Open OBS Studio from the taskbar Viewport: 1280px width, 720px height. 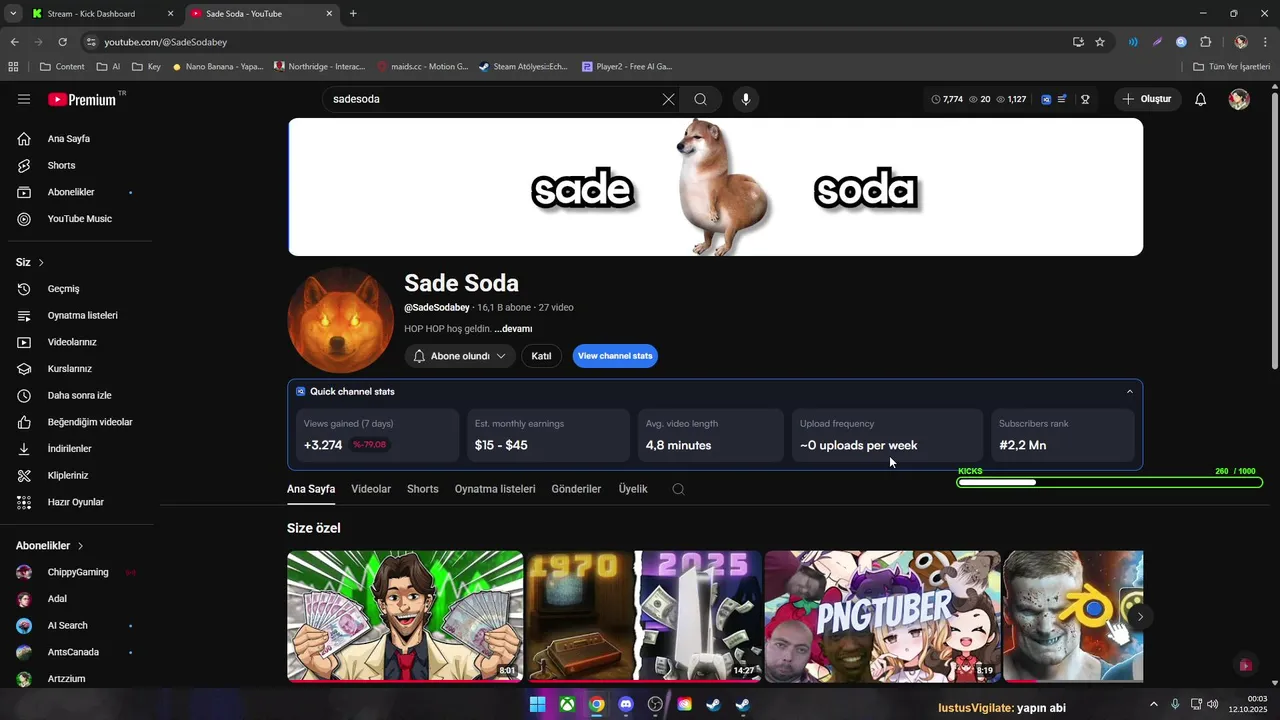(x=655, y=704)
